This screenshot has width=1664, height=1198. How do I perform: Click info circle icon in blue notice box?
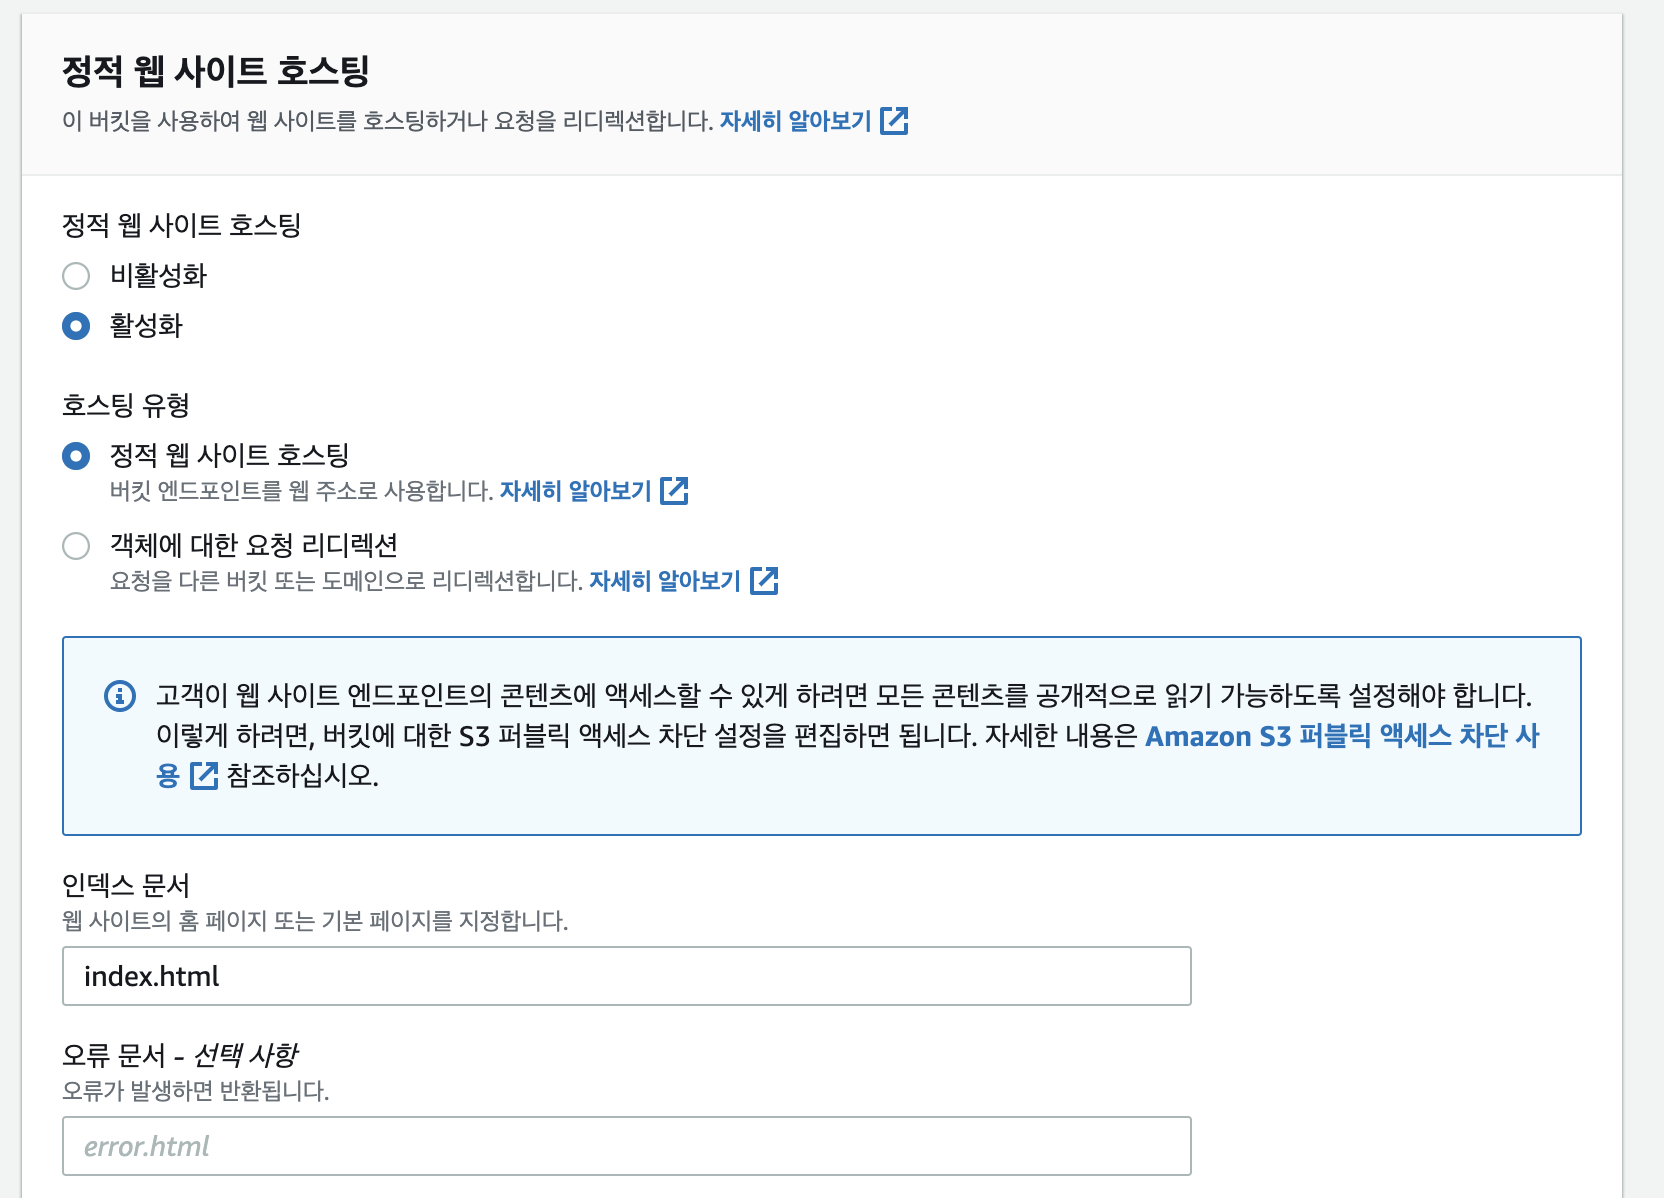tap(120, 695)
